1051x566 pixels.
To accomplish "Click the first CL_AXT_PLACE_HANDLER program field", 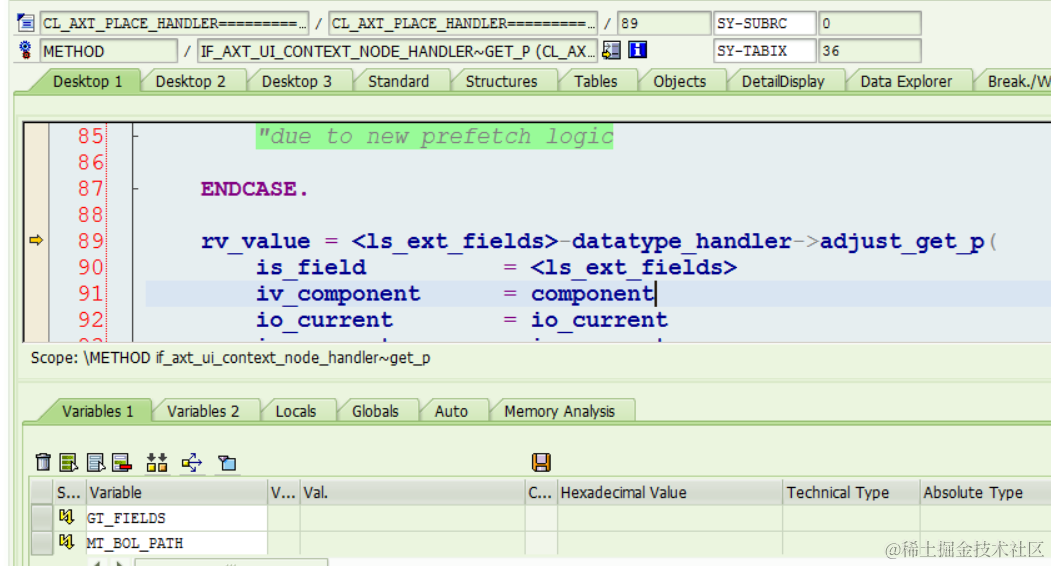I will click(174, 23).
